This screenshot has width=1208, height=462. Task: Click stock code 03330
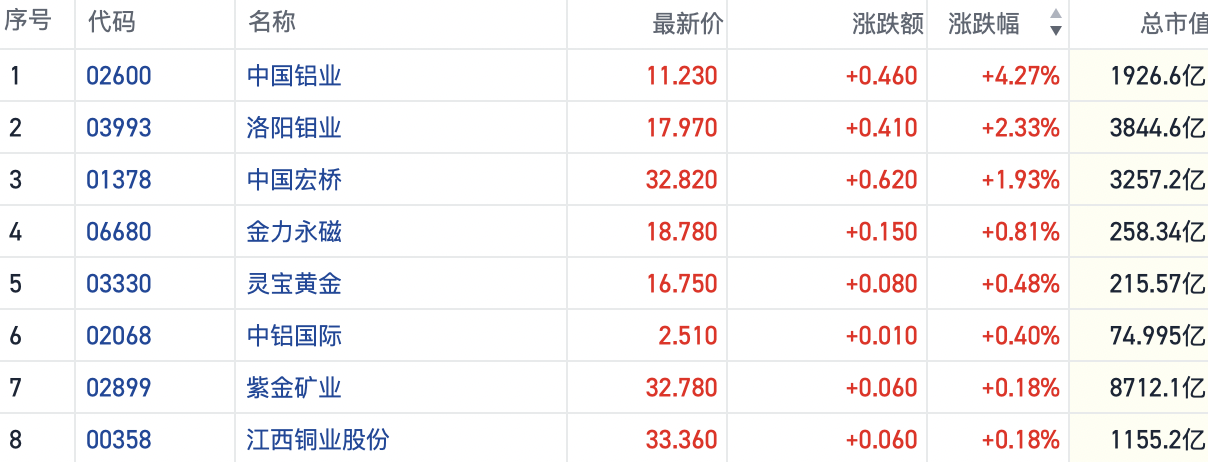pos(119,284)
